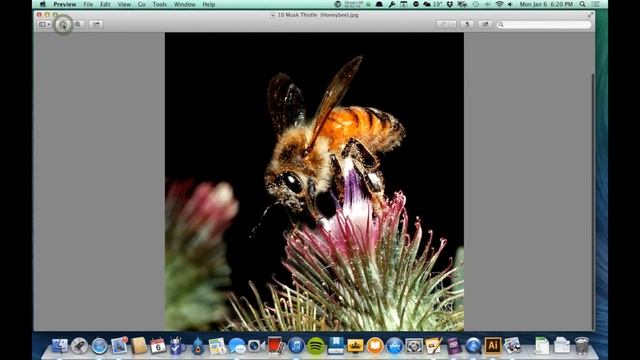Click the Share toolbar button

(x=96, y=24)
